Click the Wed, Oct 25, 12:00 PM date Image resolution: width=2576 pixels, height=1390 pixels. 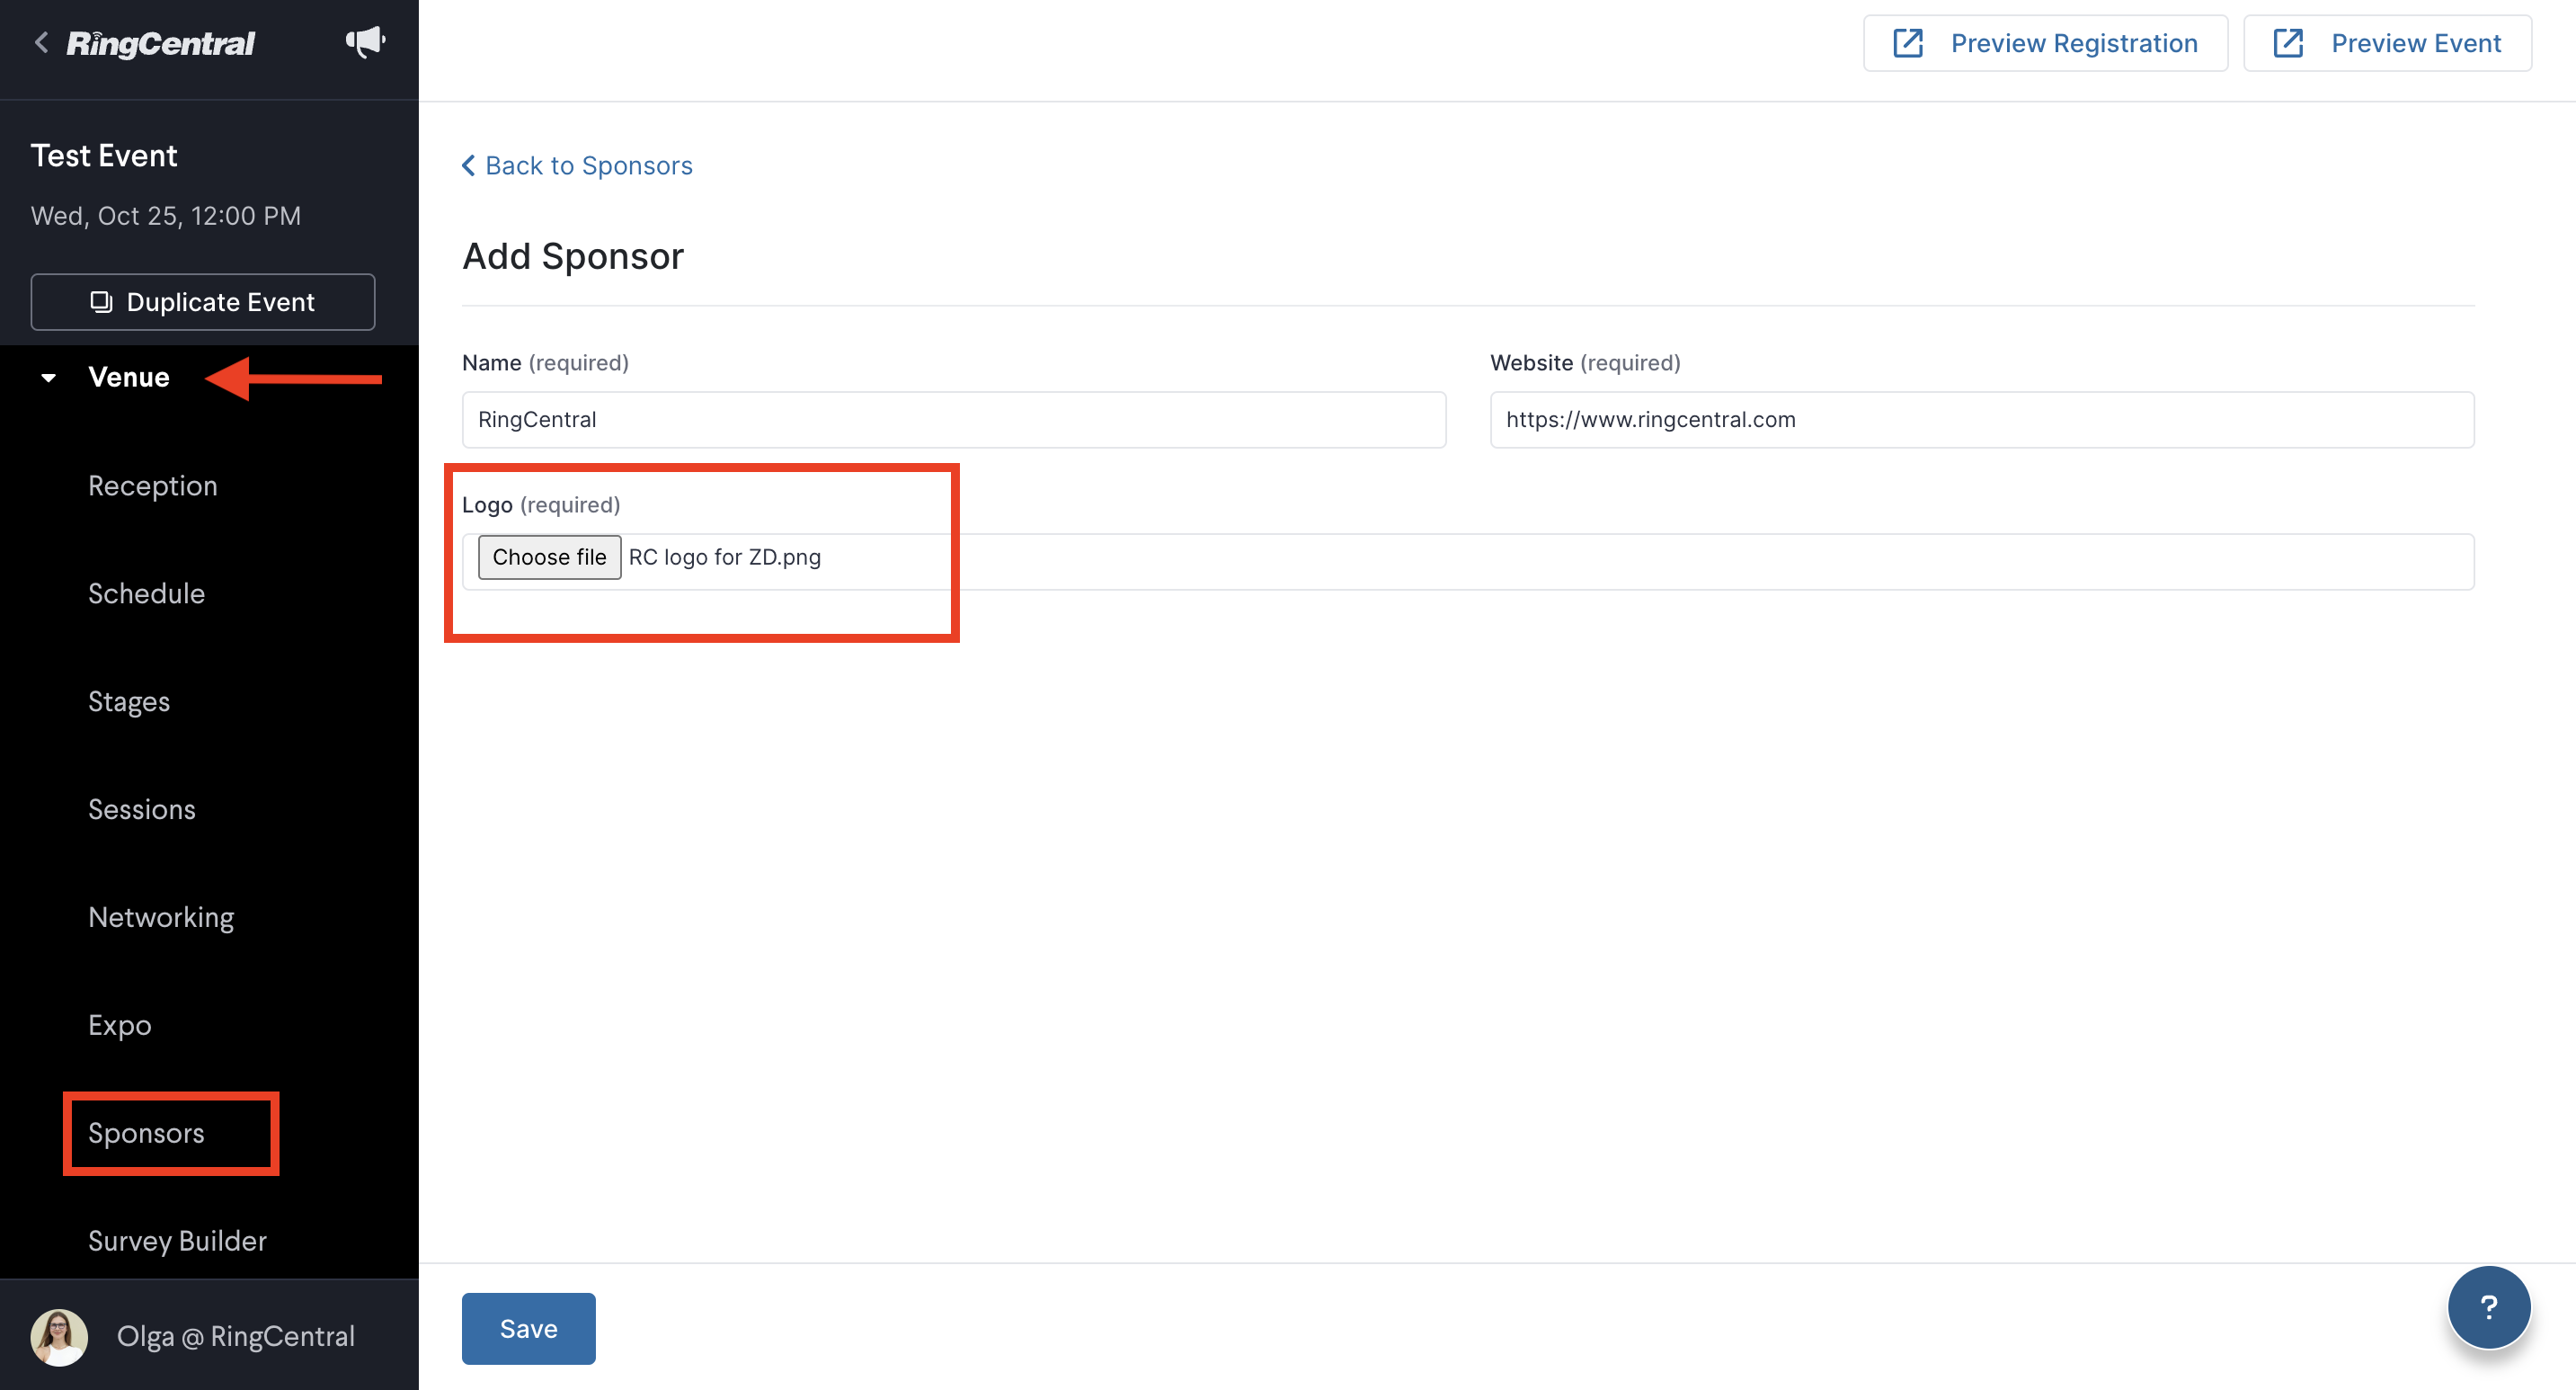166,216
